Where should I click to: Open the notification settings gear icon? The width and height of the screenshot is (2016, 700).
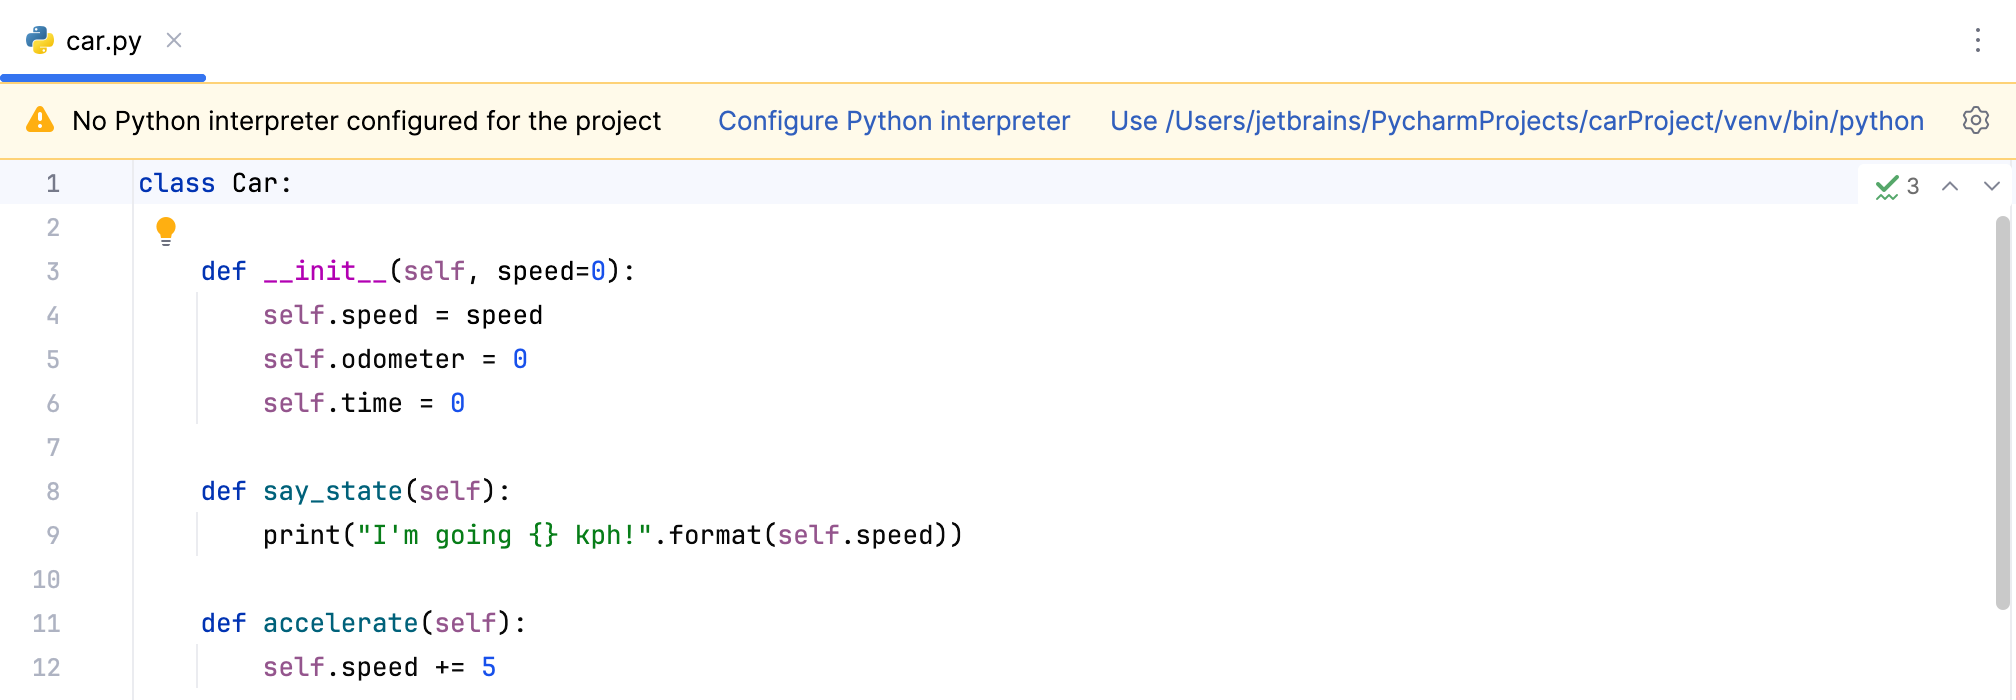pos(1975,121)
